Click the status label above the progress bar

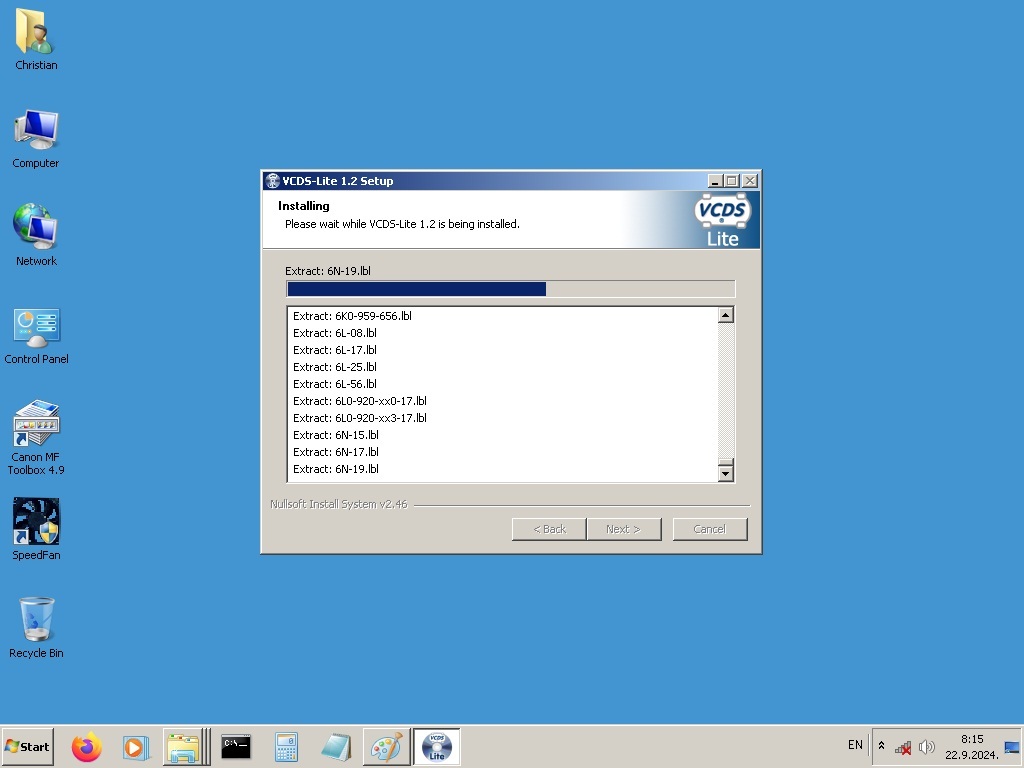coord(328,271)
